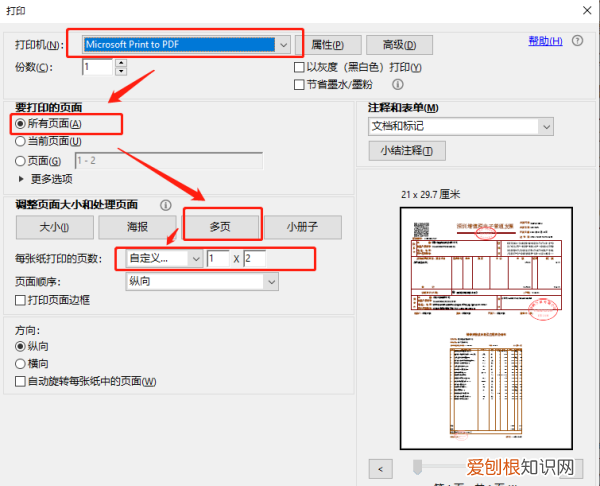Select 当前页面 radio button
This screenshot has width=600, height=486.
pyautogui.click(x=20, y=141)
